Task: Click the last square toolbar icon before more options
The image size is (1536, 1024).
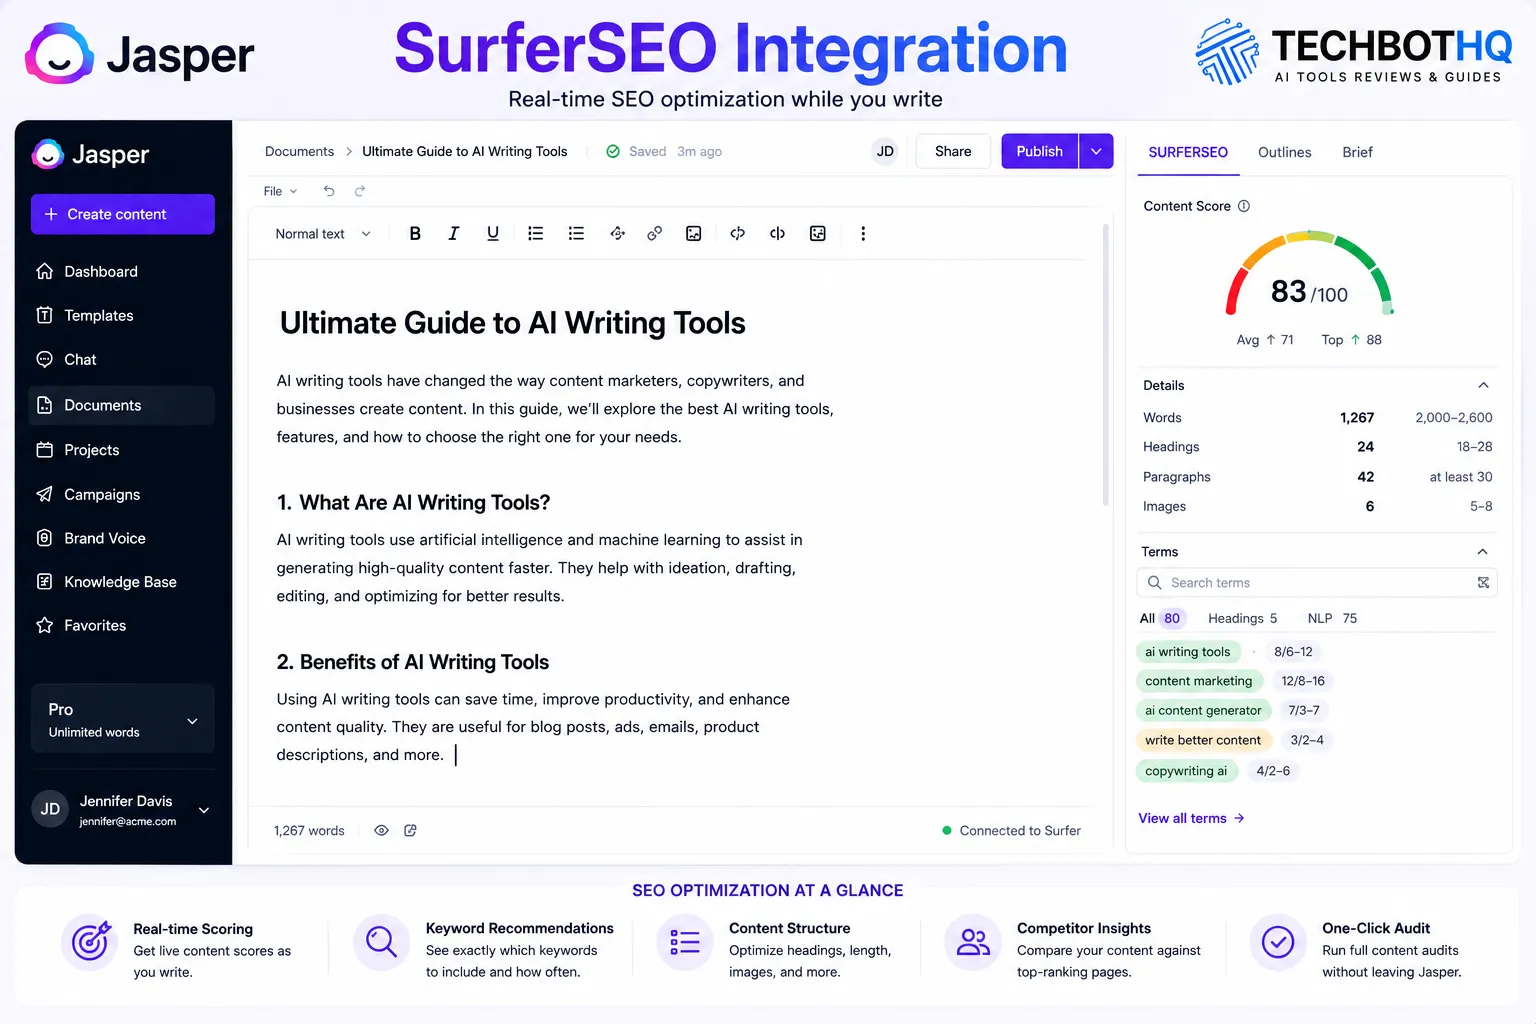Action: click(x=818, y=233)
